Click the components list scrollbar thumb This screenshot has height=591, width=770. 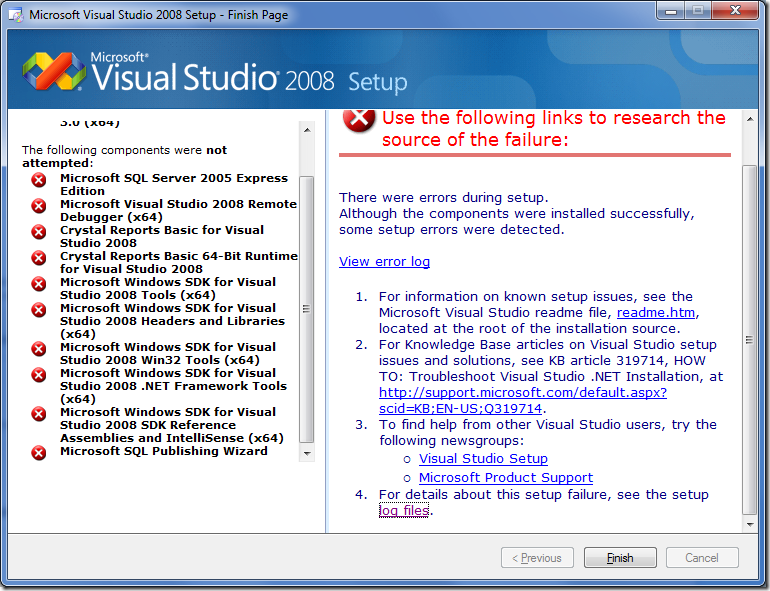point(306,310)
